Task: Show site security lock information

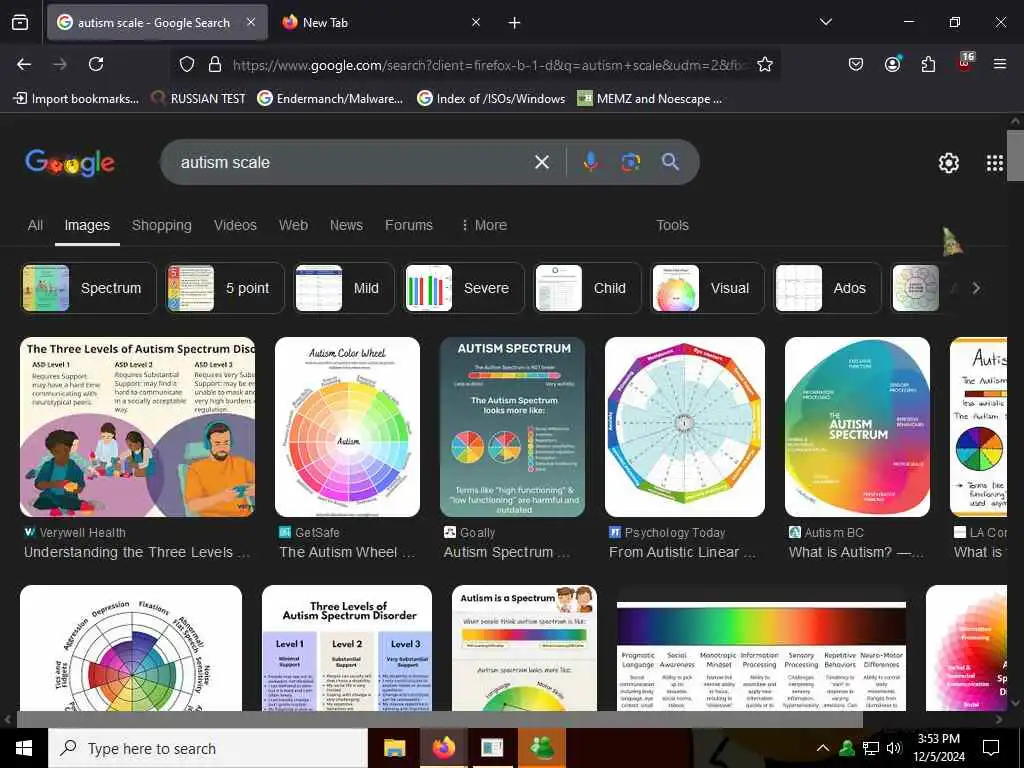Action: coord(214,64)
